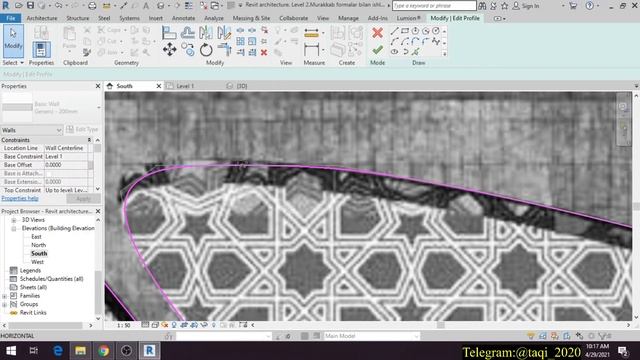Select the Fillet Arc draw tool

click(x=426, y=41)
